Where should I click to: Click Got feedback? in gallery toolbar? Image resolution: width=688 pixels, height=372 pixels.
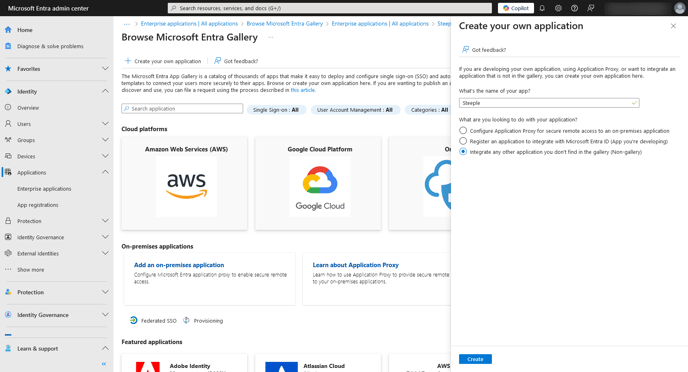(236, 61)
